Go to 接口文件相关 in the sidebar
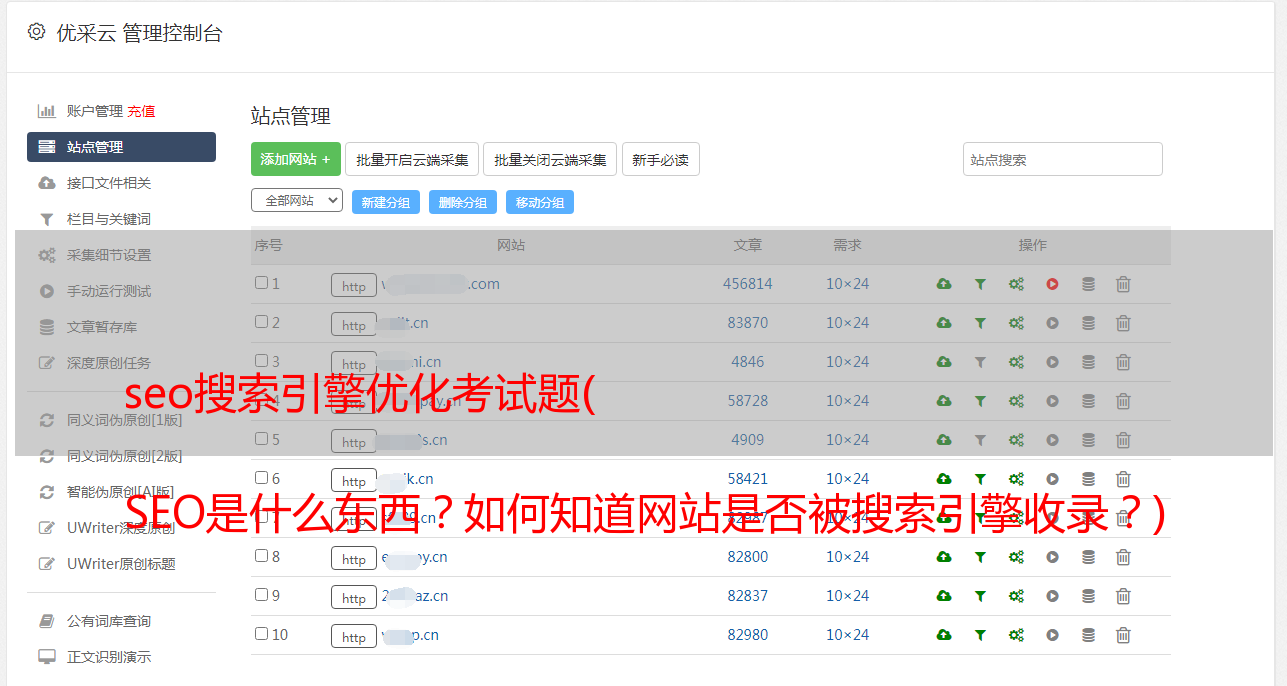The image size is (1287, 686). [109, 183]
